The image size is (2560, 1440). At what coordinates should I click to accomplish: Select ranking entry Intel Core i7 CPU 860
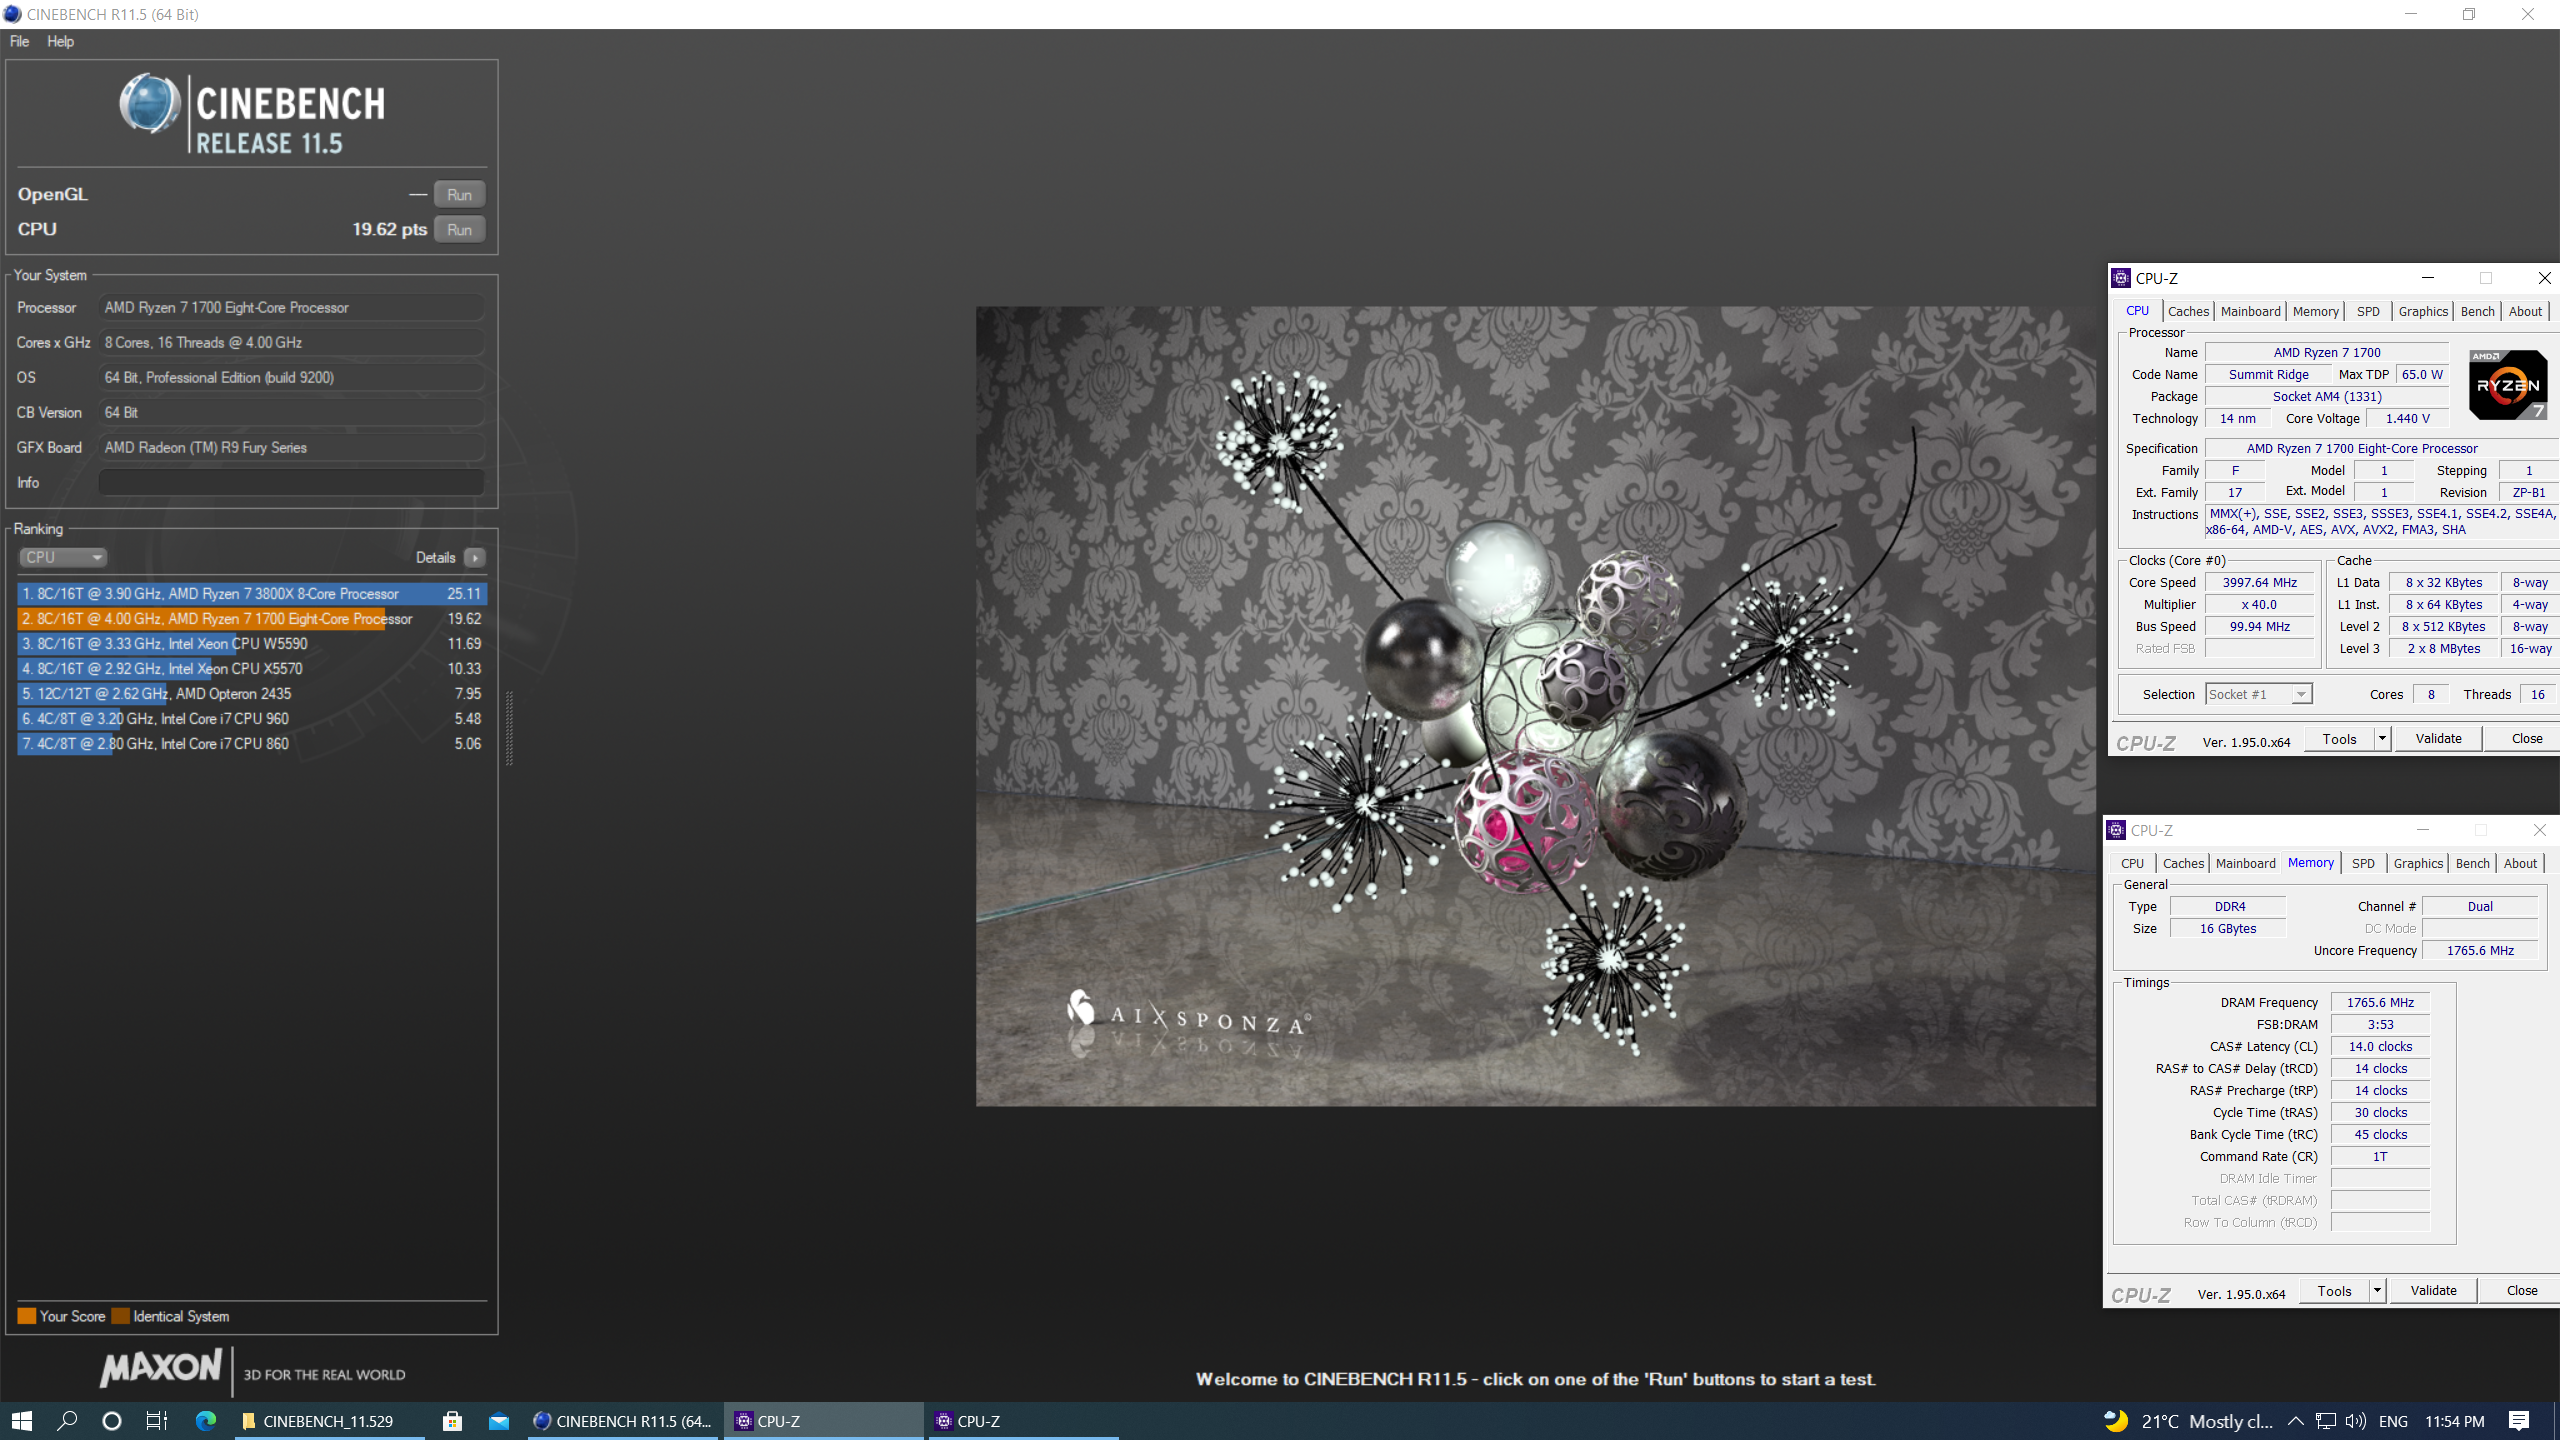pos(252,743)
